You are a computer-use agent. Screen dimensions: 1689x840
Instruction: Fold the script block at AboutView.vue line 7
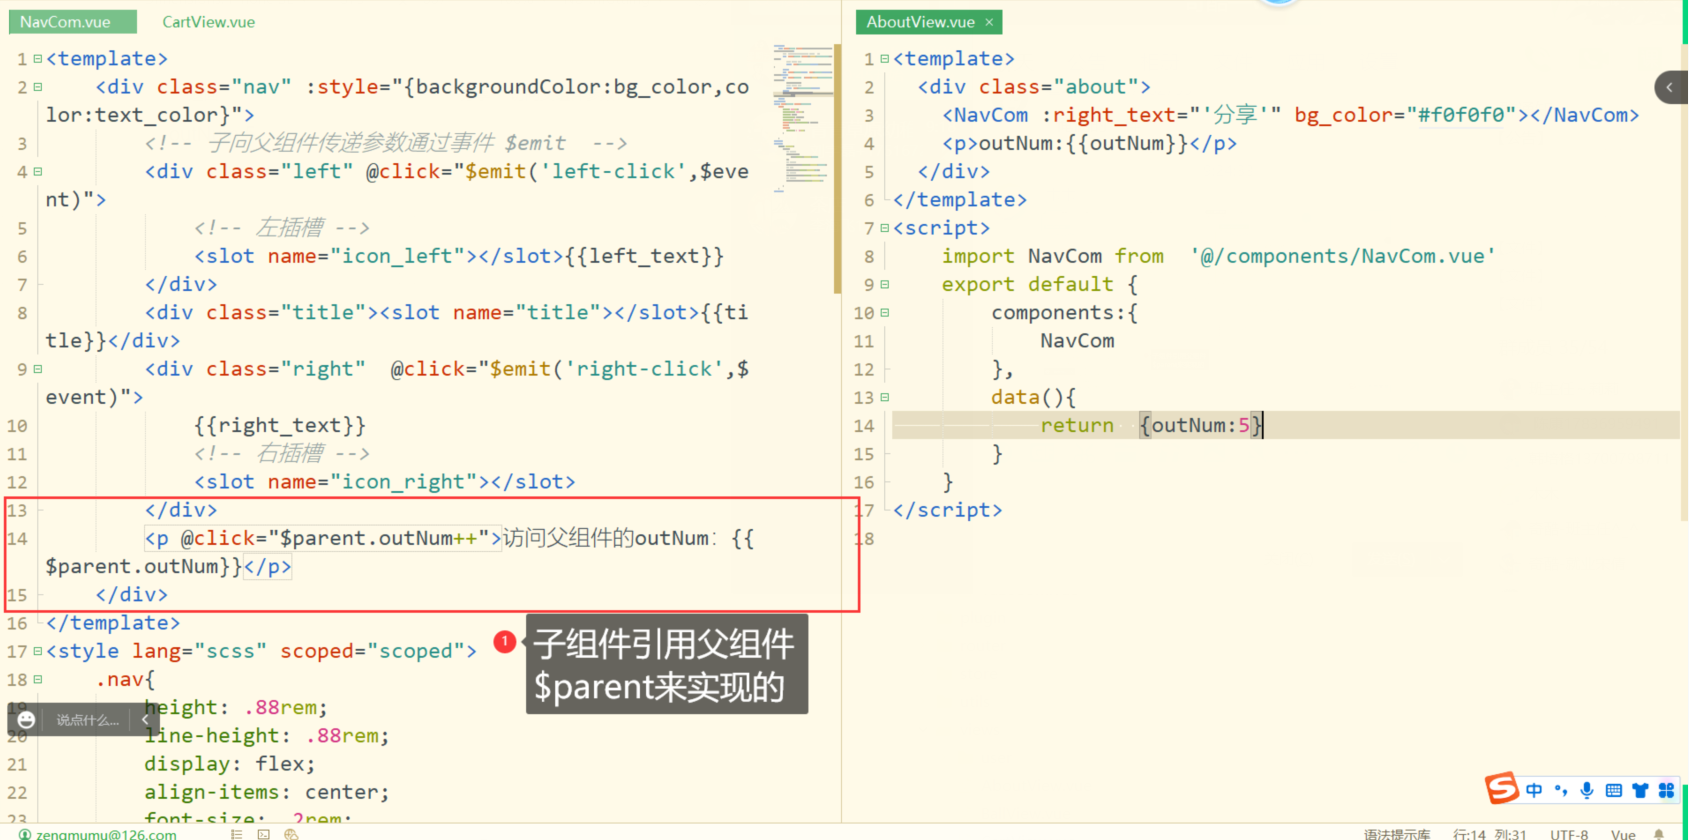click(885, 228)
